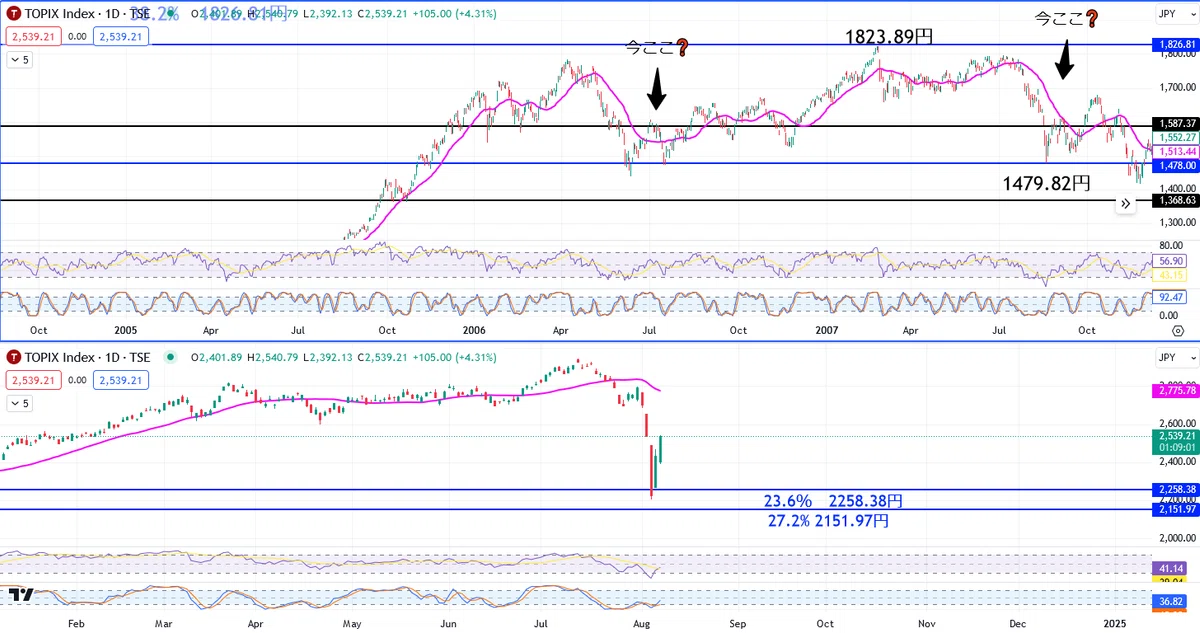The image size is (1200, 633).
Task: Click the magenta 2,775.78 moving average label
Action: [x=1175, y=391]
